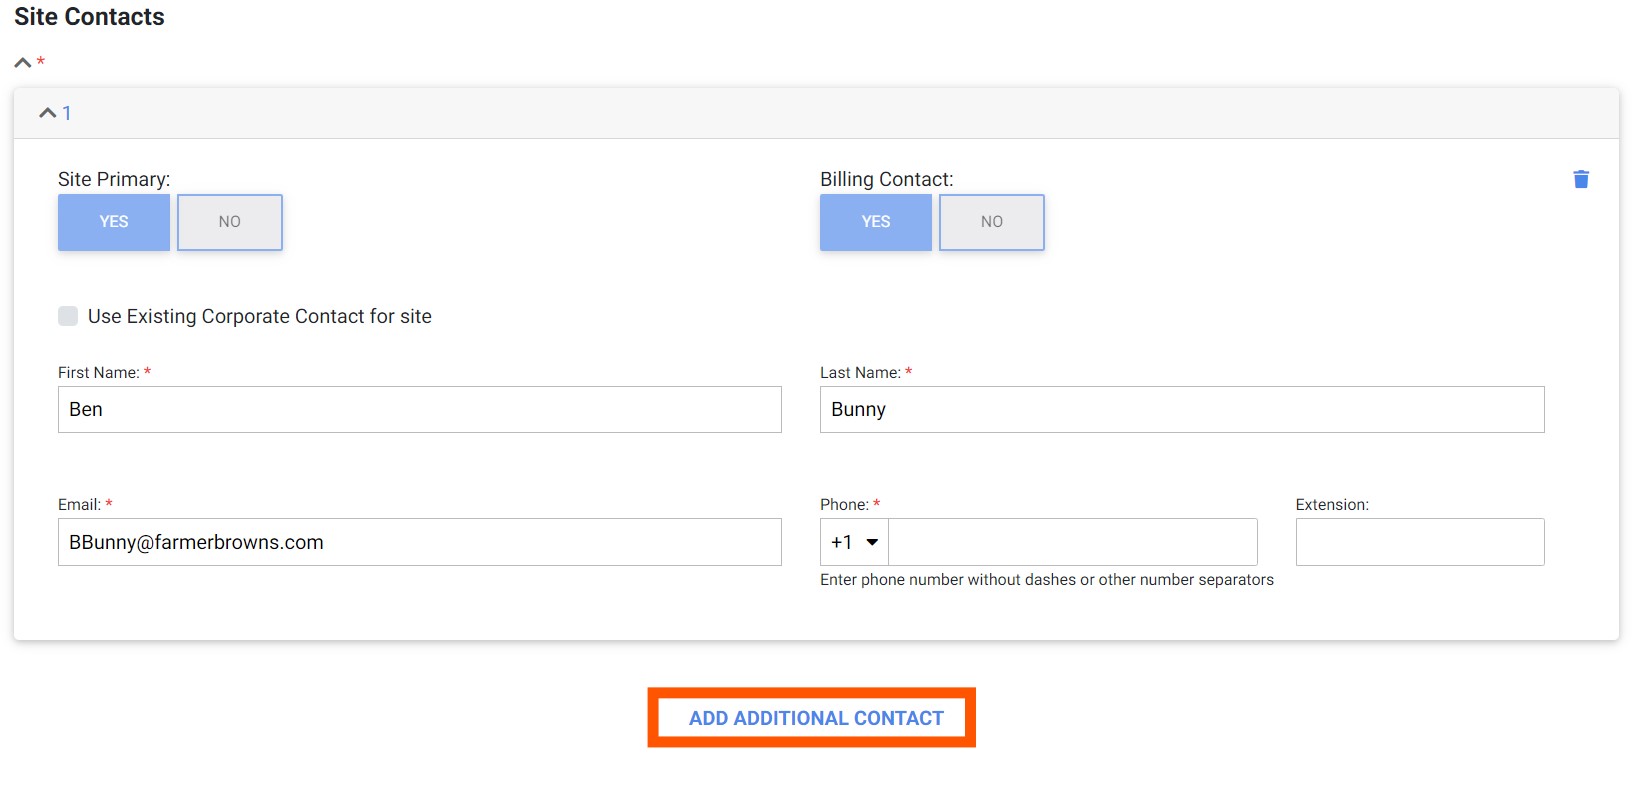The width and height of the screenshot is (1639, 801).
Task: Delete contact 1 with the trash icon
Action: [1580, 179]
